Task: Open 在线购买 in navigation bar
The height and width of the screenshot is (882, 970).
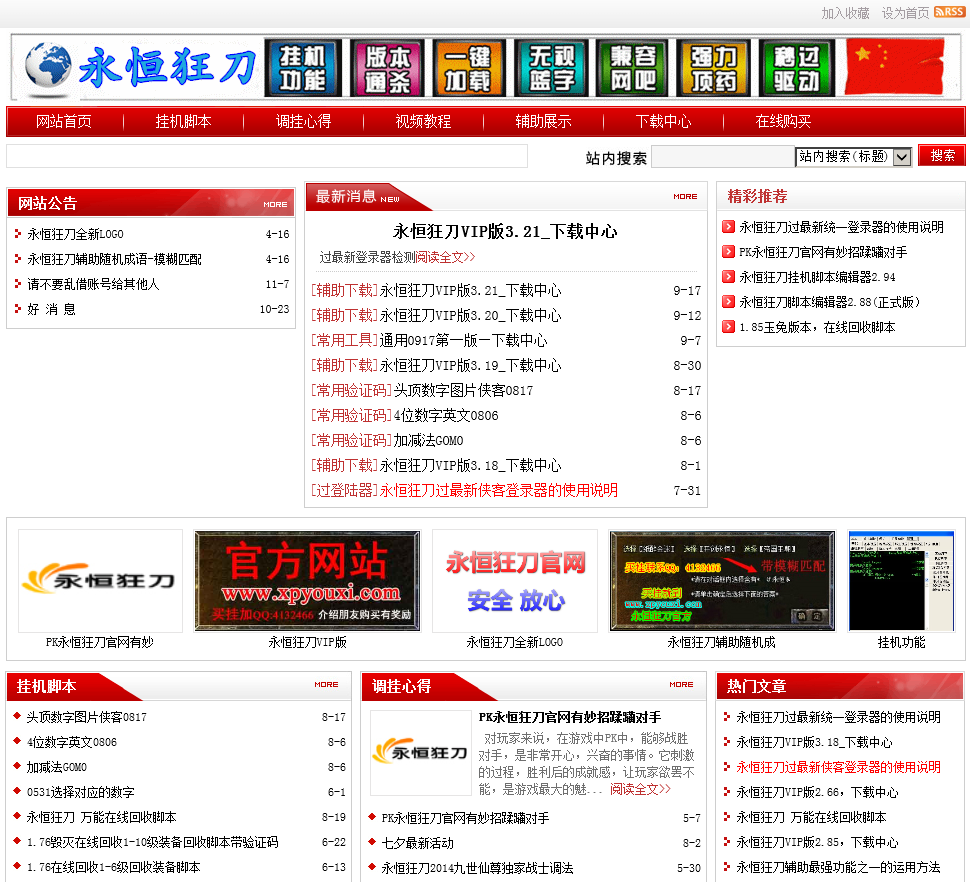Action: click(784, 121)
